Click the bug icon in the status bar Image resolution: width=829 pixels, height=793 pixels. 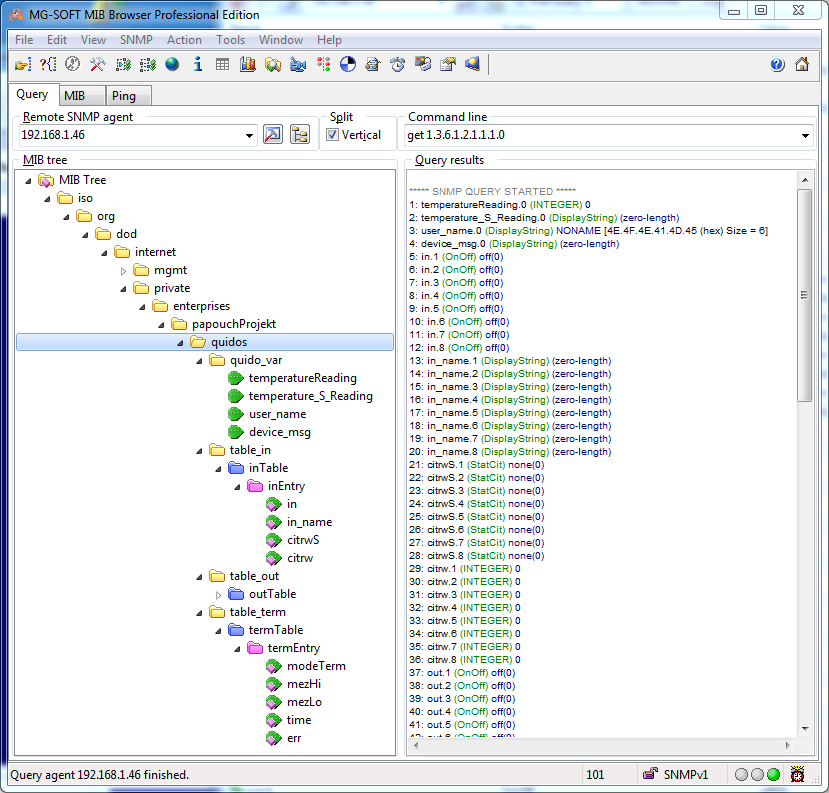[797, 774]
